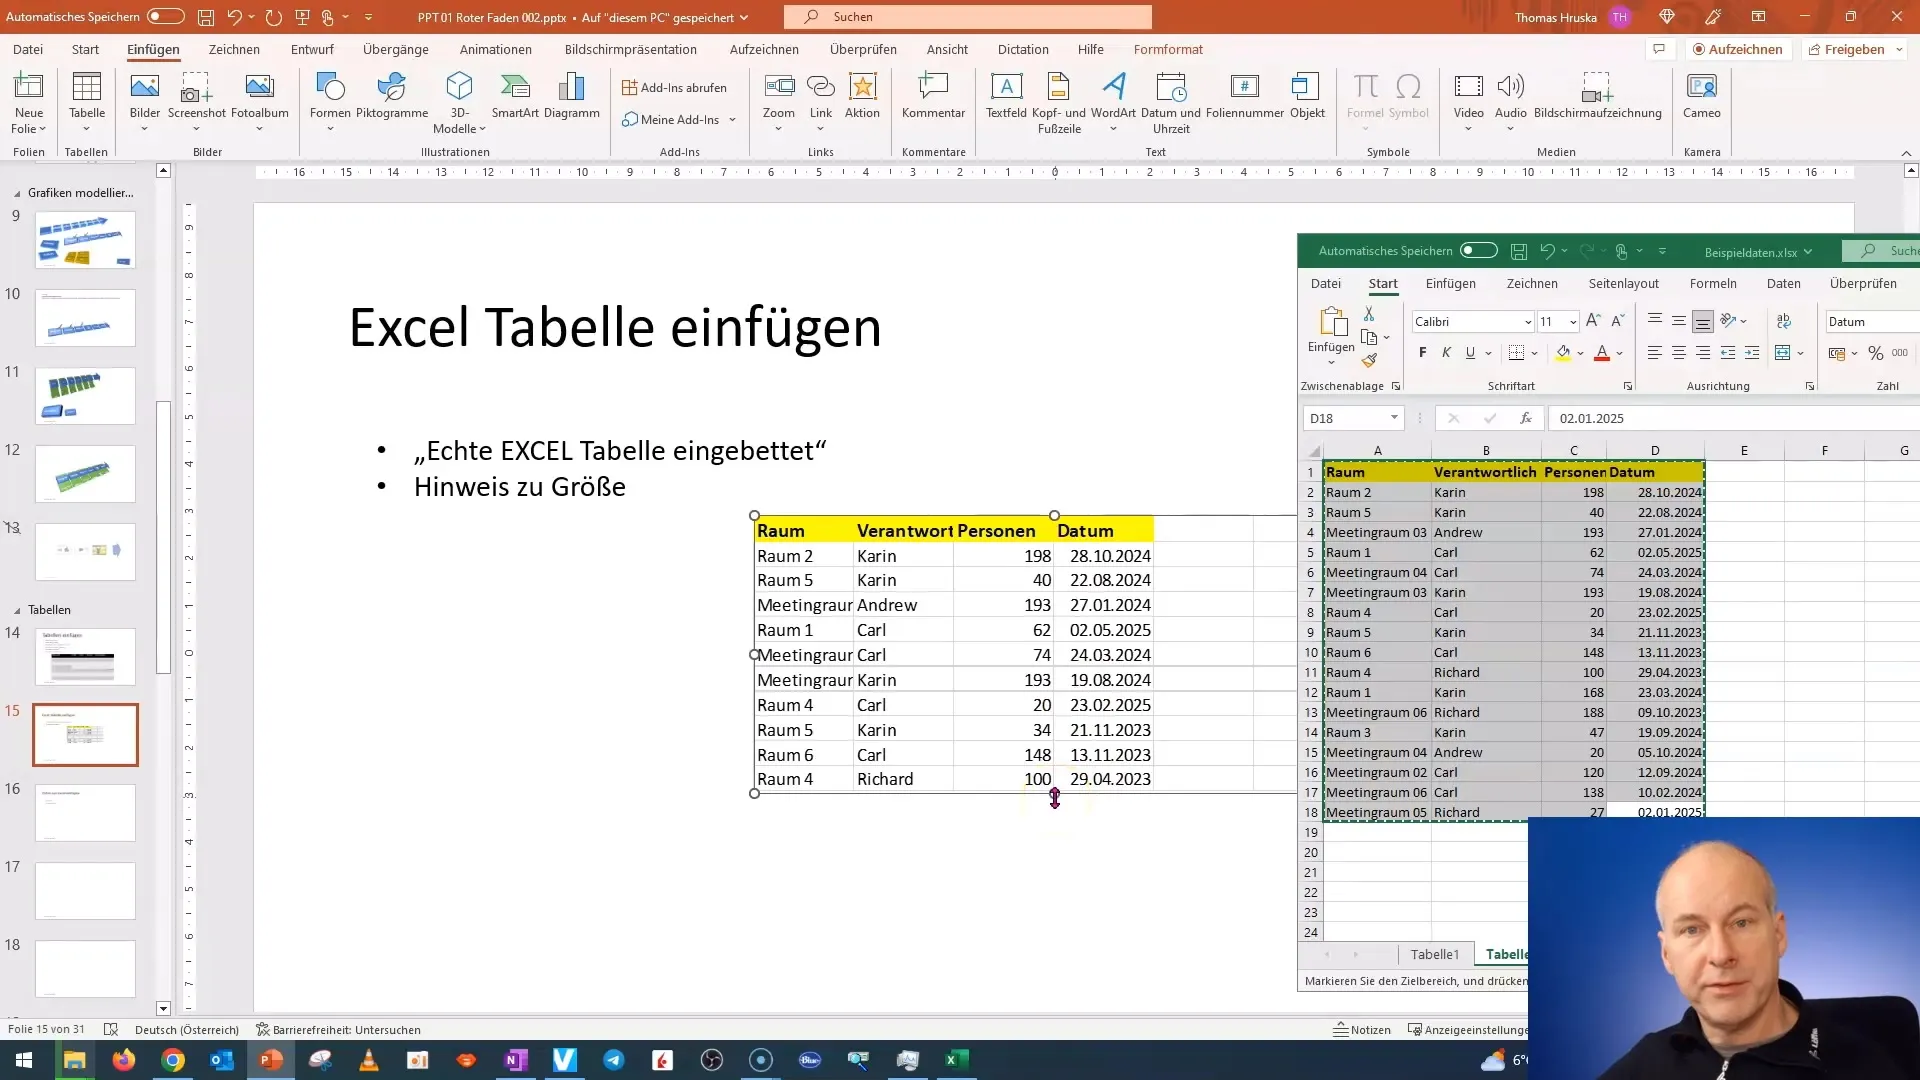Click the 3D-Modelle icon
1920x1080 pixels.
[459, 88]
